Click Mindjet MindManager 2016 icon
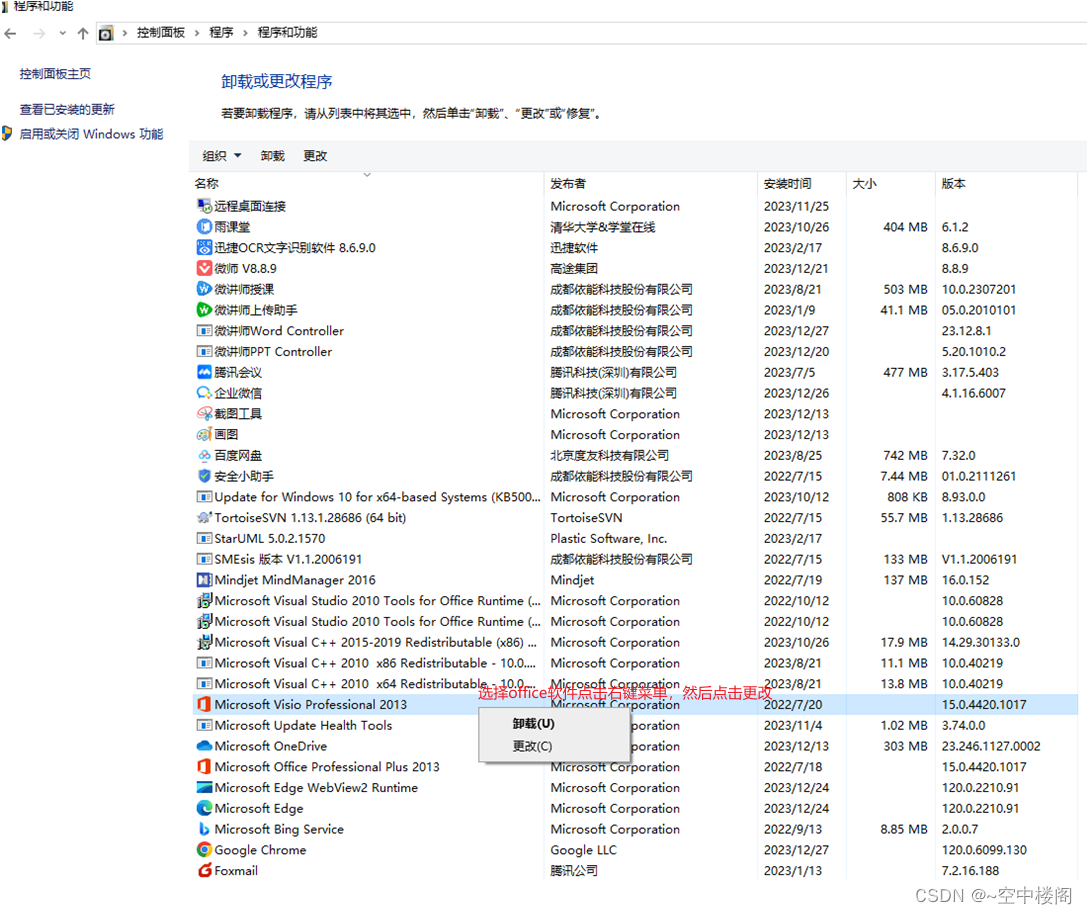1087x914 pixels. pos(204,580)
